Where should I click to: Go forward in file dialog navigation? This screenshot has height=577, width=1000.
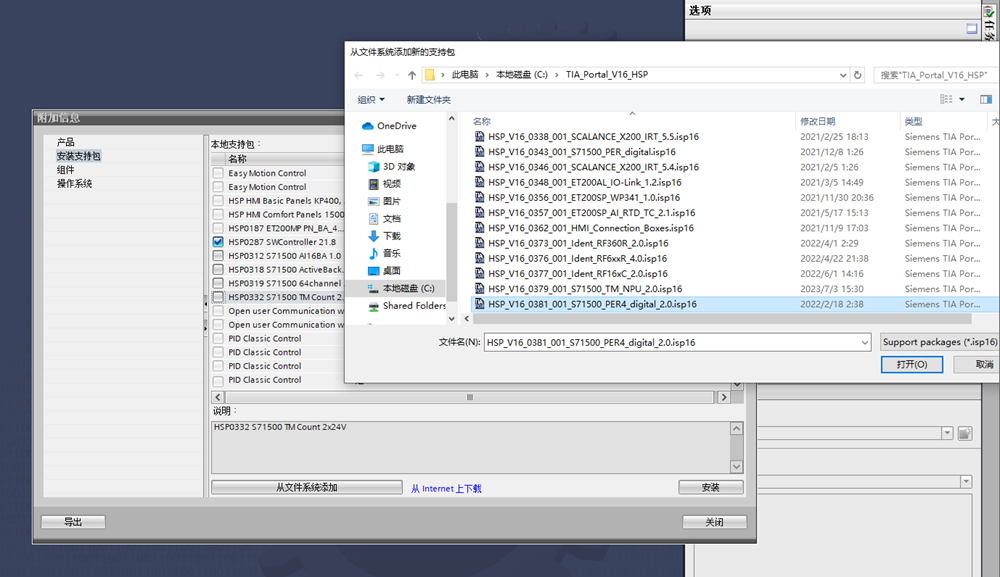pos(380,75)
